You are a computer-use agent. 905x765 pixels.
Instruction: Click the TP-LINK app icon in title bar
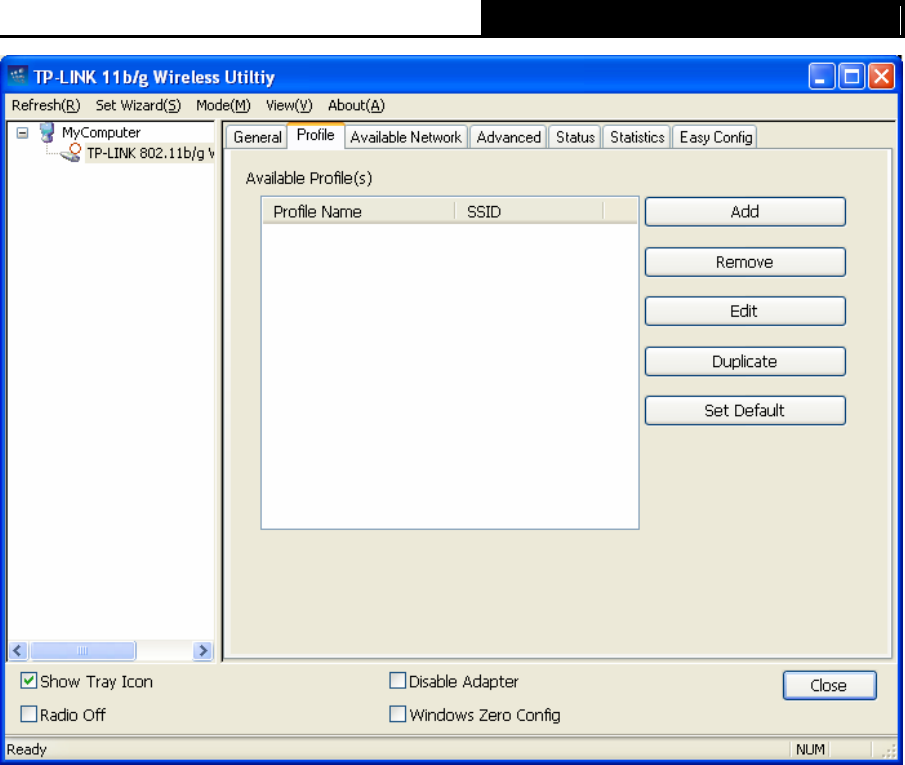coord(18,76)
